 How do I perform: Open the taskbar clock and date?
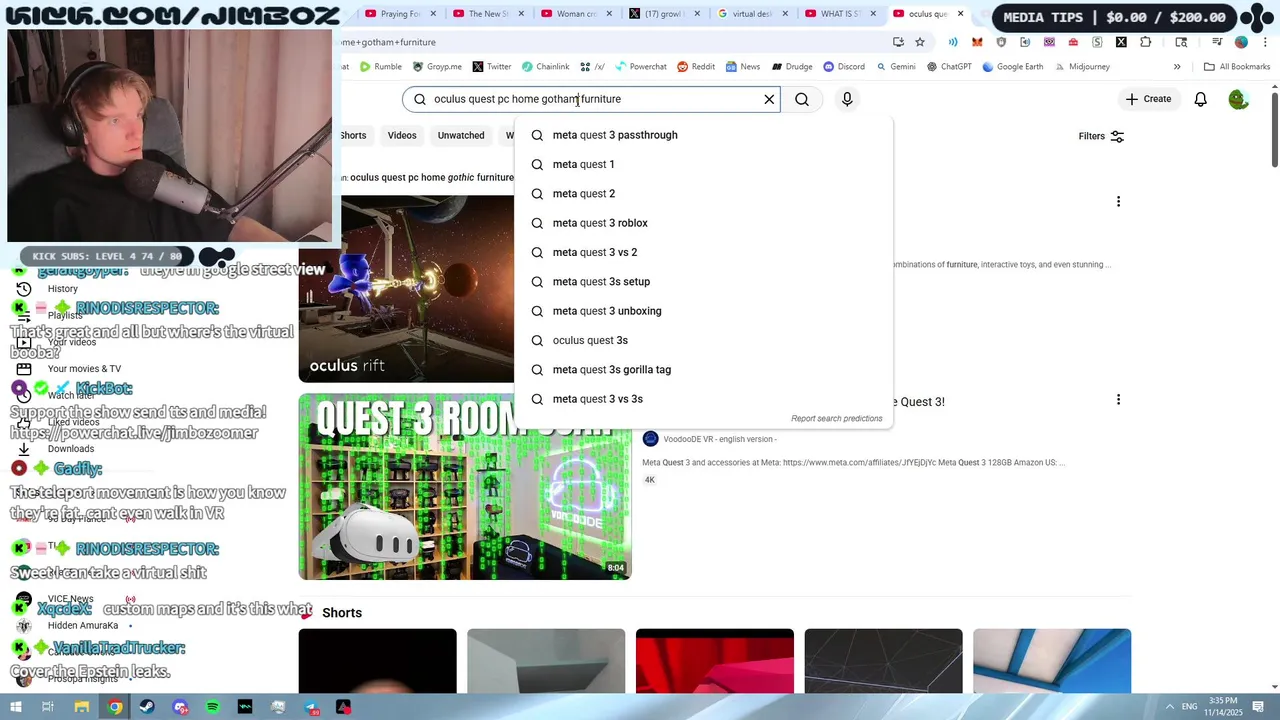(1223, 707)
